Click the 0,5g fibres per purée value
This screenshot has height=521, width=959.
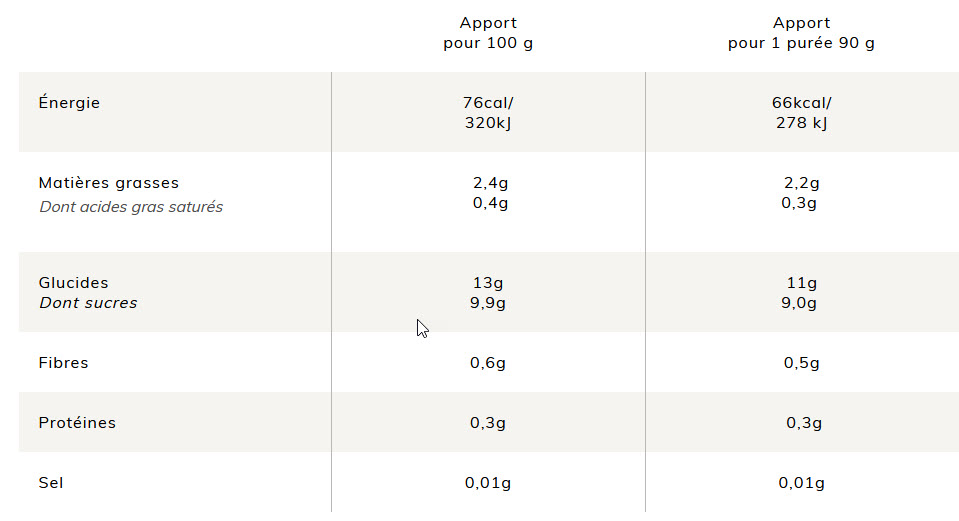pos(802,363)
